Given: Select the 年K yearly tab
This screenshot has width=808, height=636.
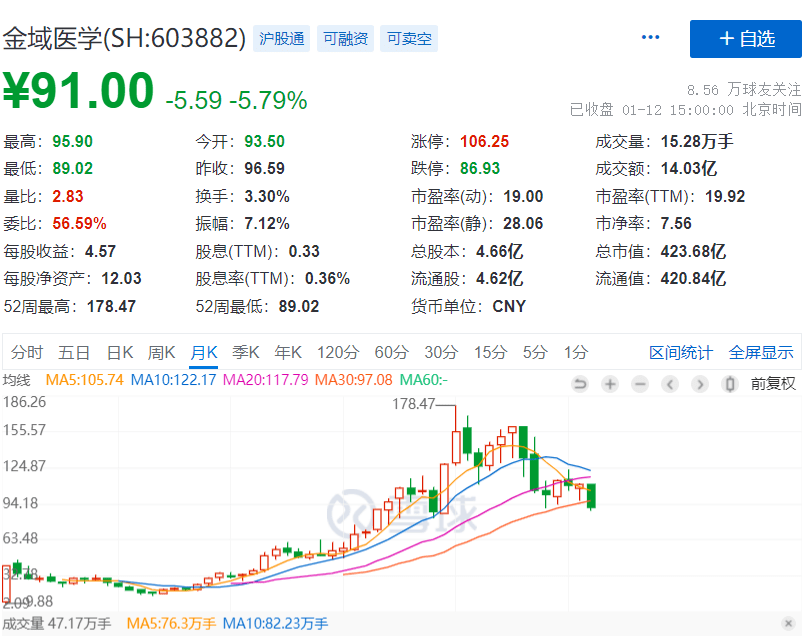Looking at the screenshot, I should [288, 352].
